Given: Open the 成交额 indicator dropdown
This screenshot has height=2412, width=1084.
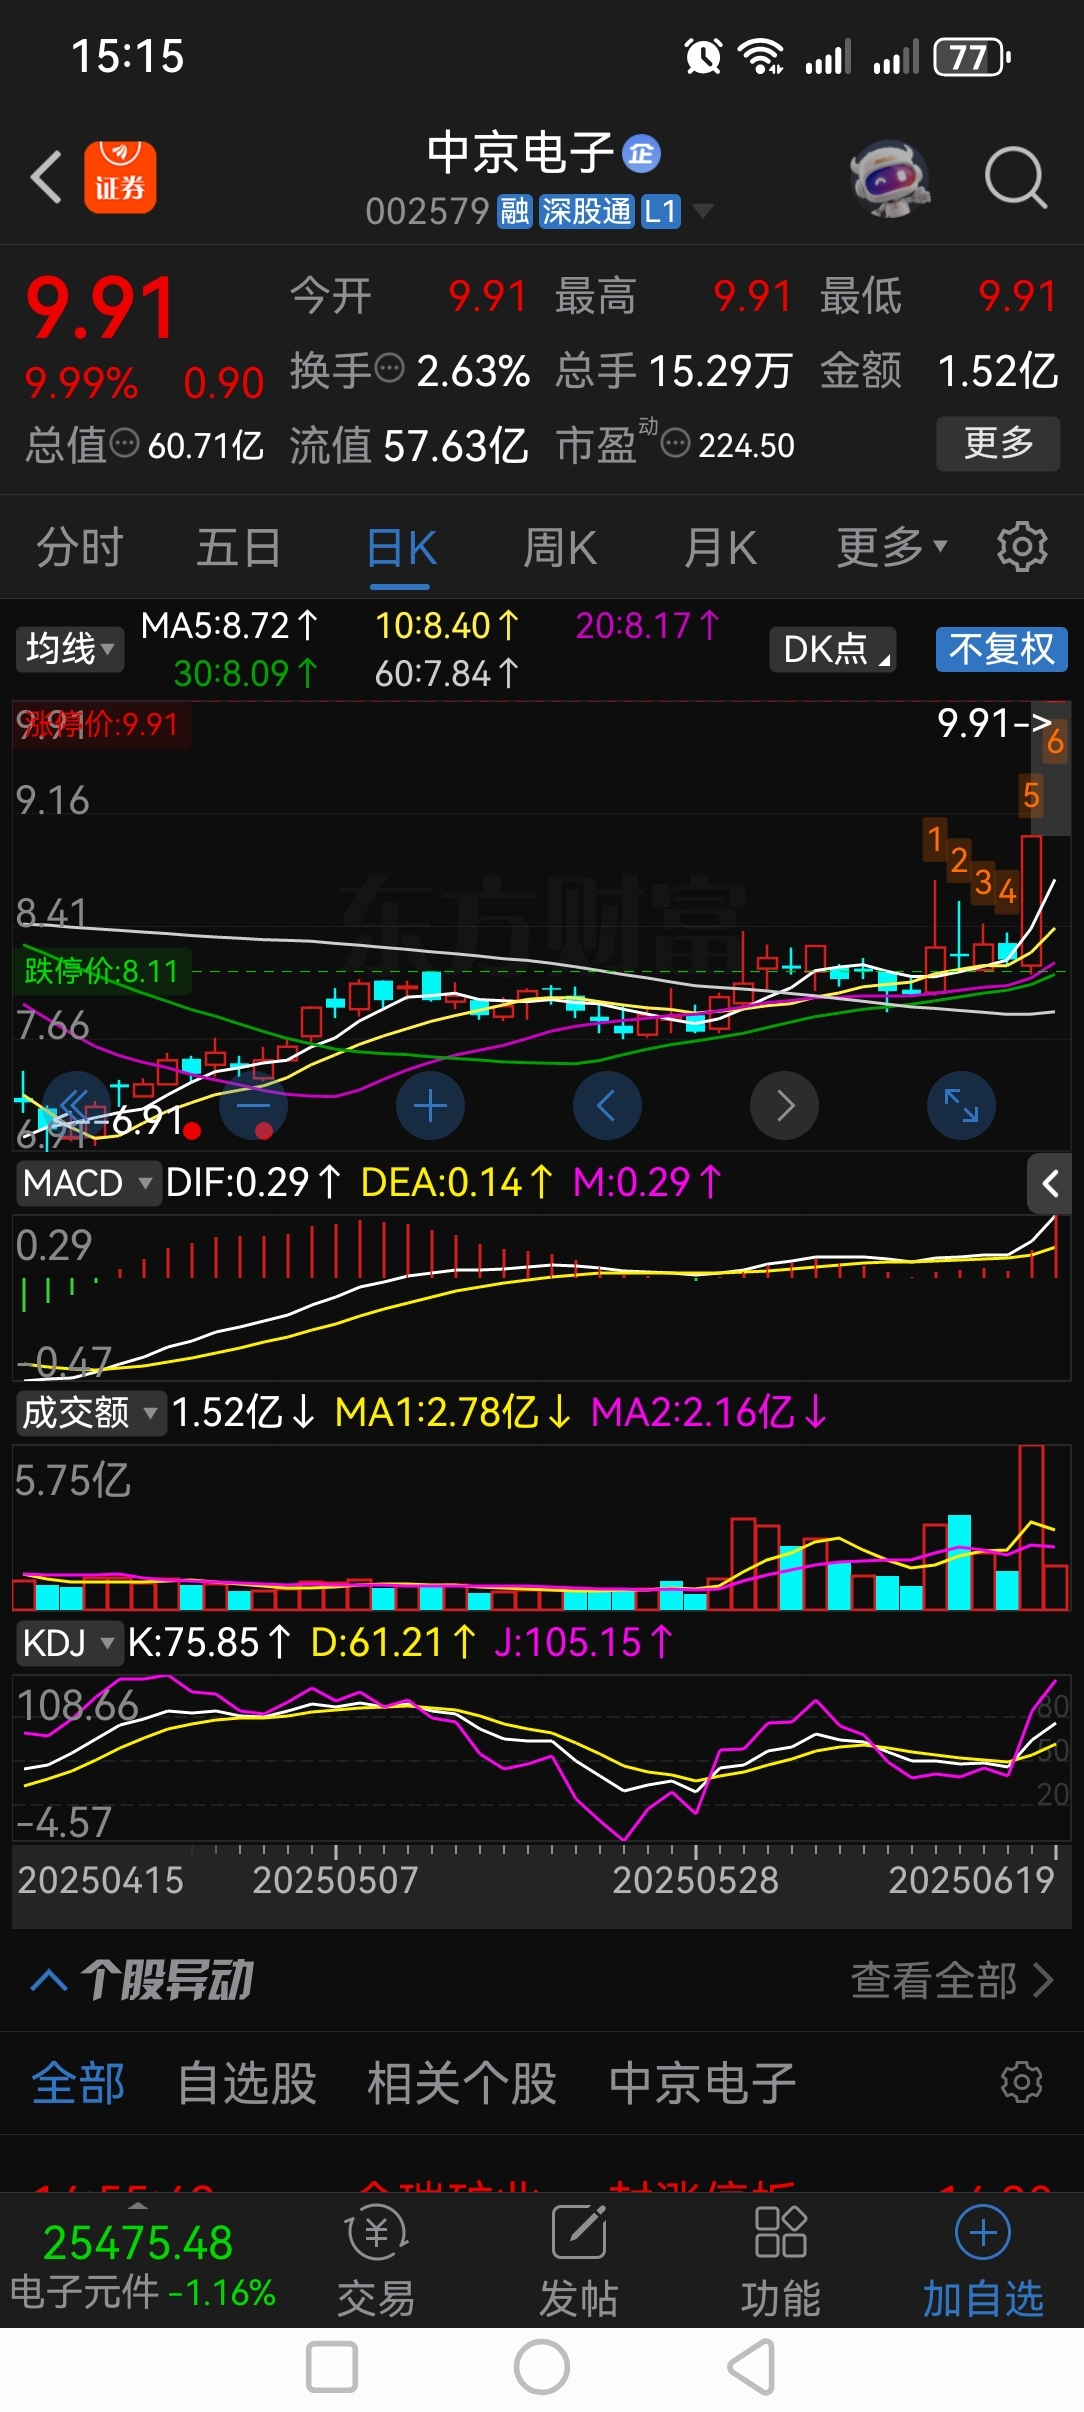Looking at the screenshot, I should 90,1413.
